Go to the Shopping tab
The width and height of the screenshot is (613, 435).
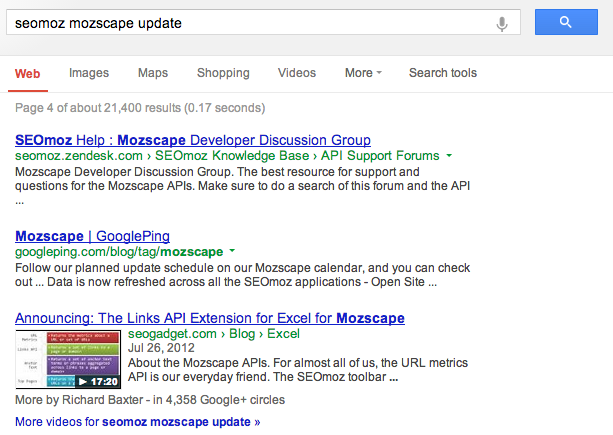223,73
